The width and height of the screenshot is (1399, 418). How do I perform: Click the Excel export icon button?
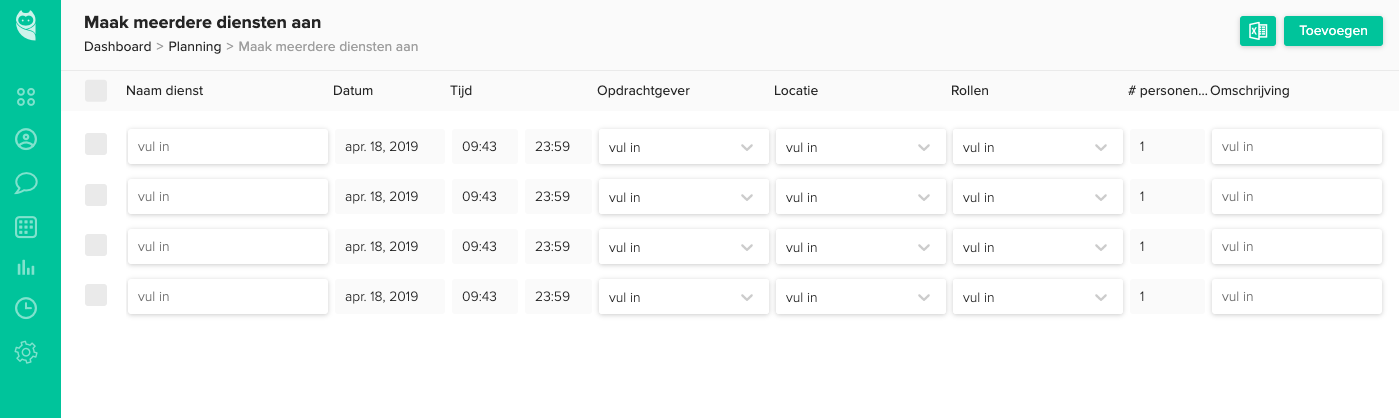click(1258, 31)
